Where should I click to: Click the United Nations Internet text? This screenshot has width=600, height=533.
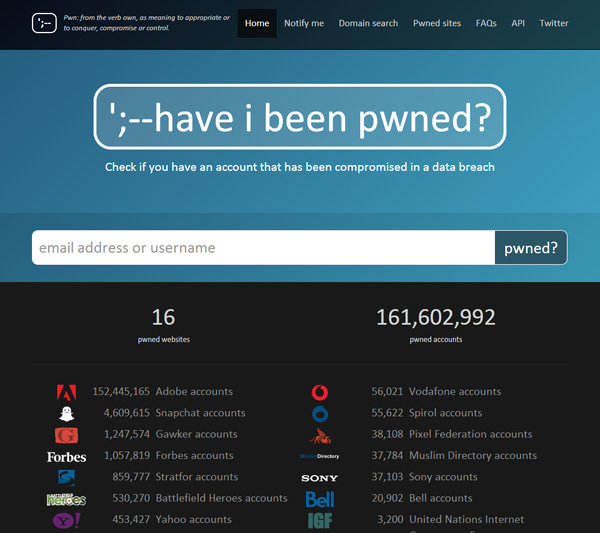pyautogui.click(x=466, y=520)
